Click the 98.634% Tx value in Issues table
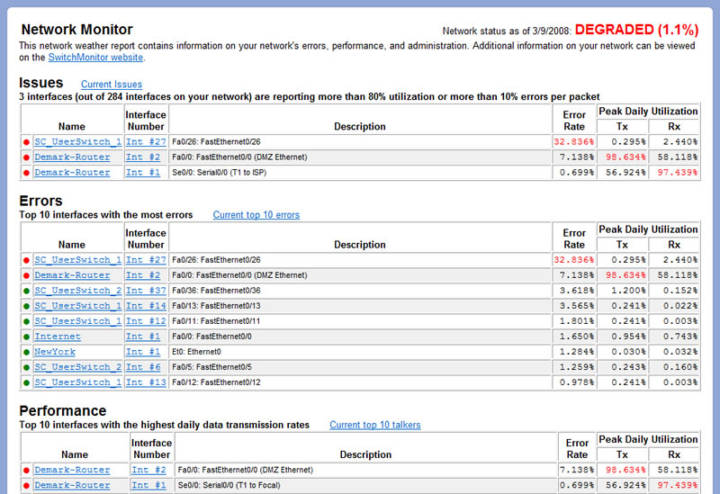 pyautogui.click(x=625, y=157)
